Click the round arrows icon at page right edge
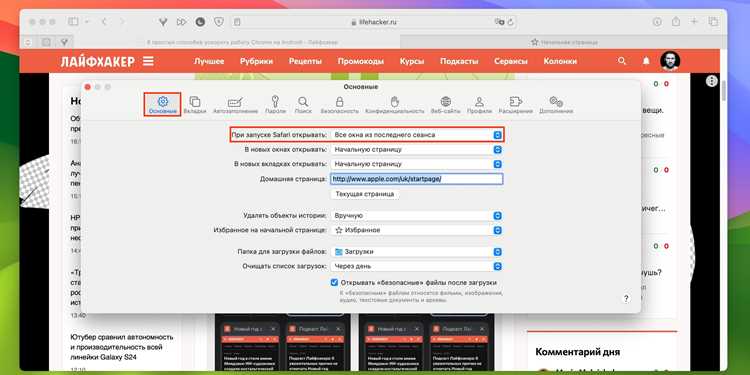Screen dimensions: 750x375 [712, 81]
